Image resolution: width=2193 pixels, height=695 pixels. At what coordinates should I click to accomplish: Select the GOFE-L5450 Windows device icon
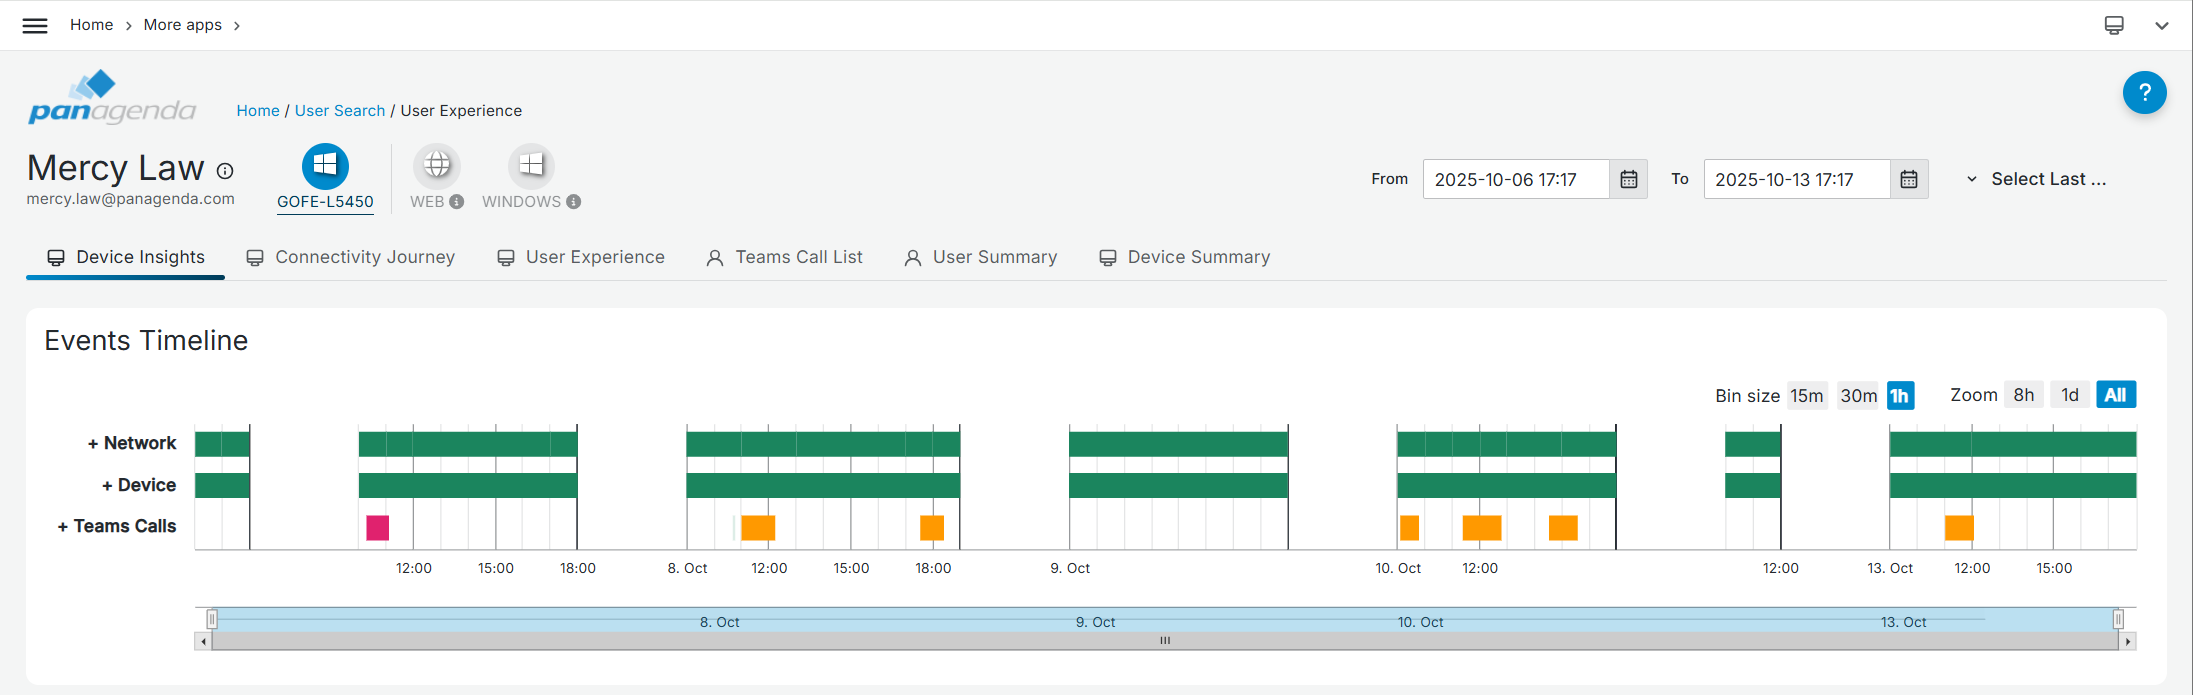pyautogui.click(x=325, y=166)
